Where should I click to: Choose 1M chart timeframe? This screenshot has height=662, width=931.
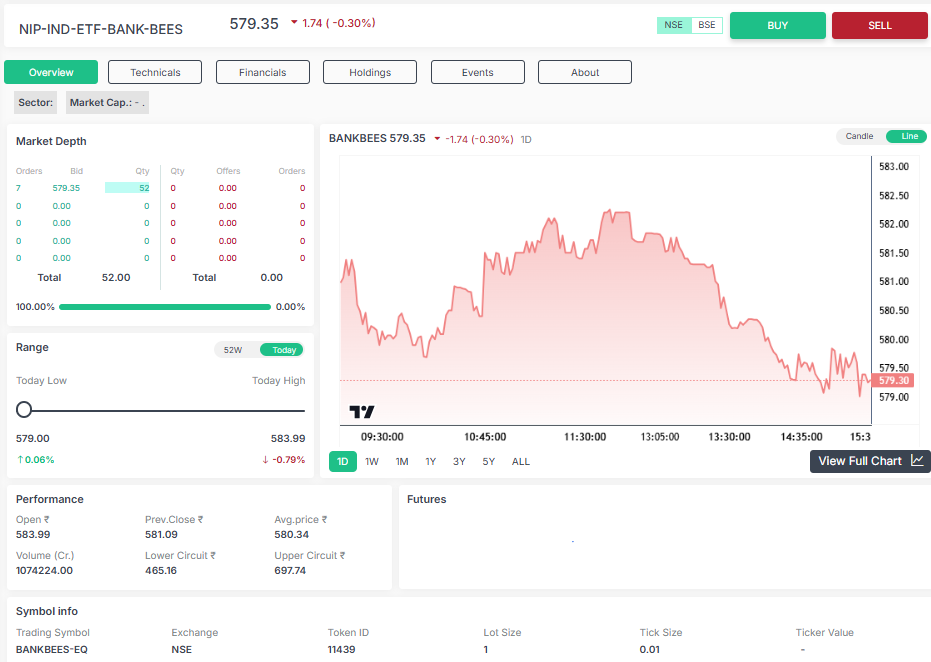point(402,461)
